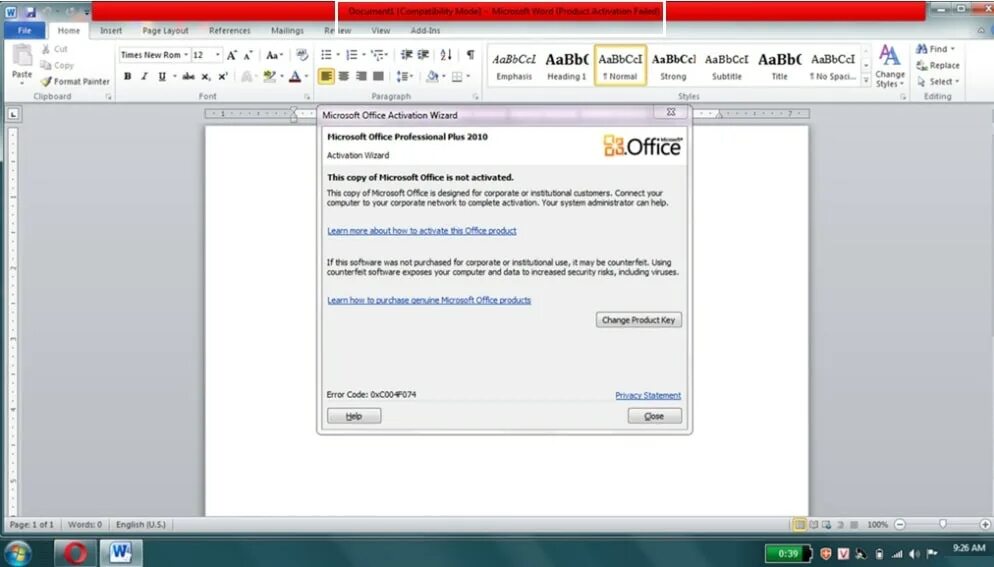Open the Privacy Statement link

tap(648, 395)
